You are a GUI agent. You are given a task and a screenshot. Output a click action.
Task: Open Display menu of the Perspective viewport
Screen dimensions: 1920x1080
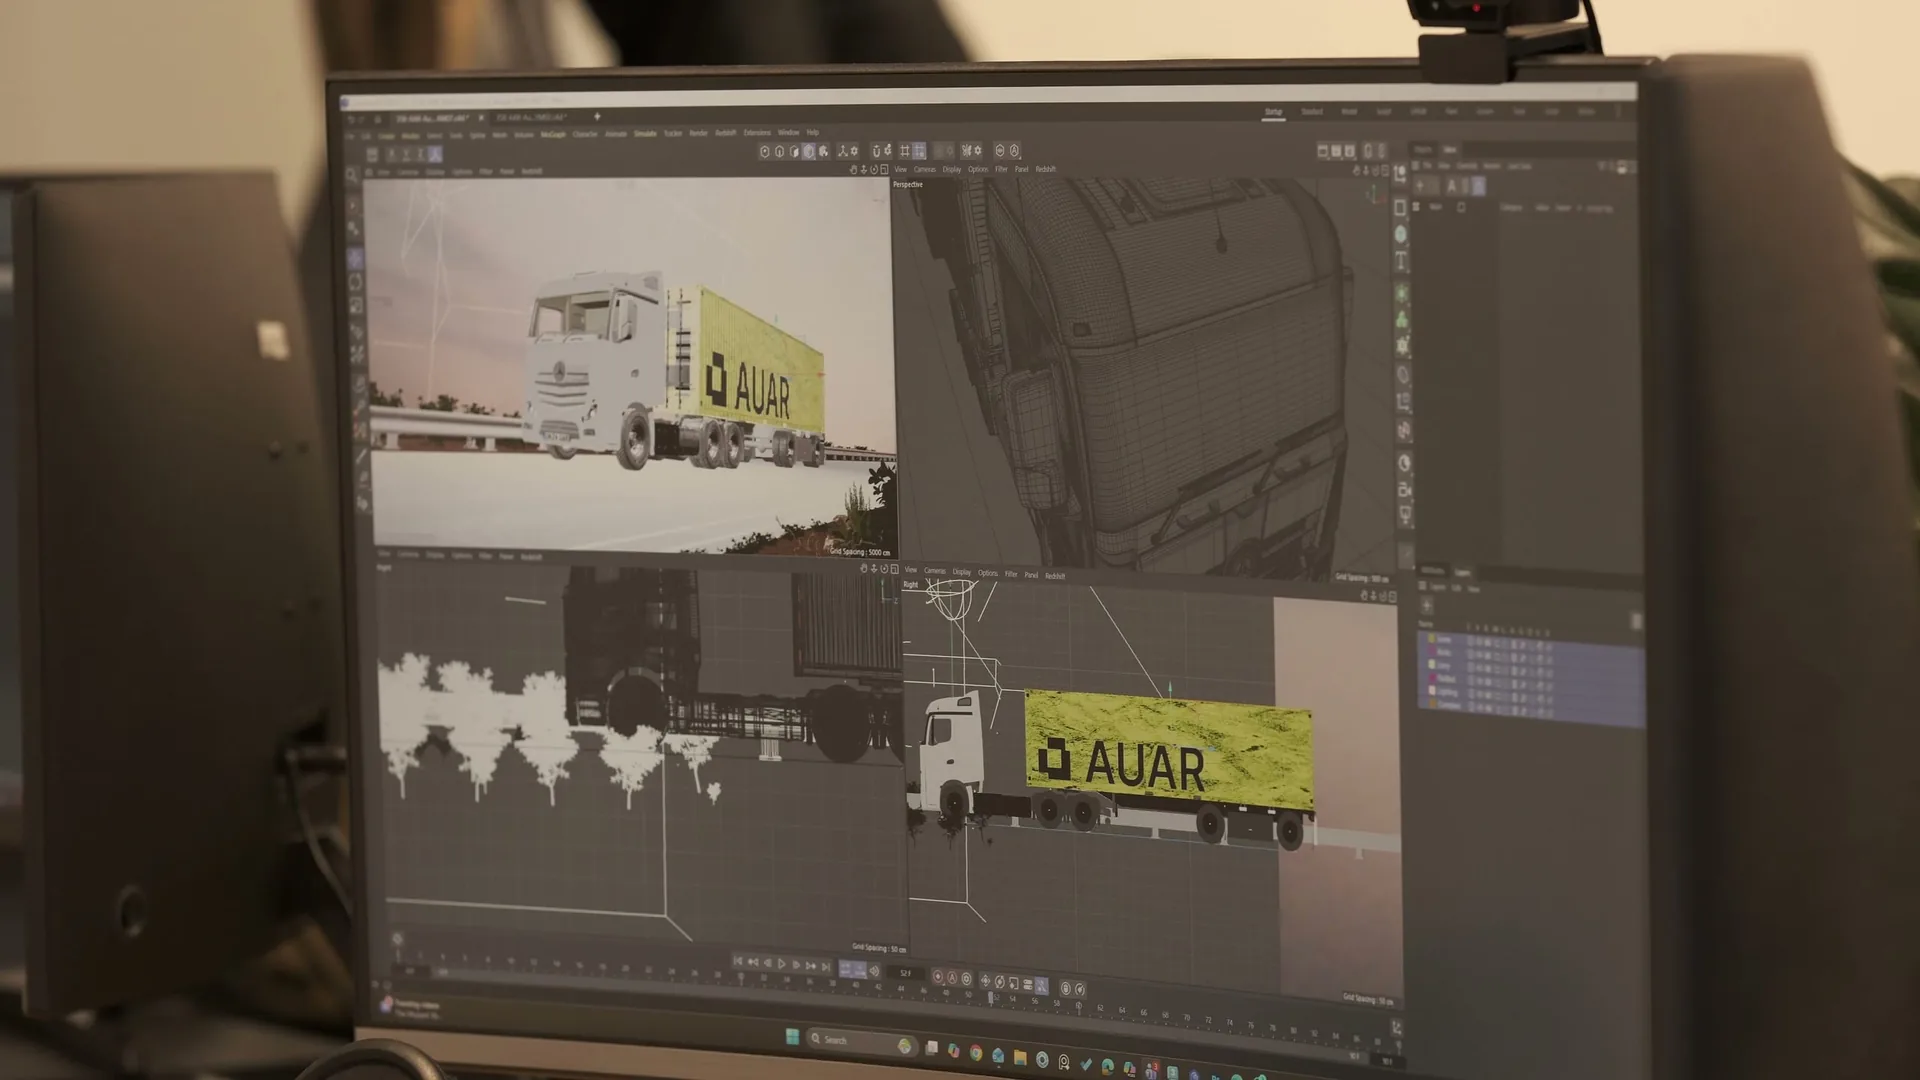tap(952, 170)
